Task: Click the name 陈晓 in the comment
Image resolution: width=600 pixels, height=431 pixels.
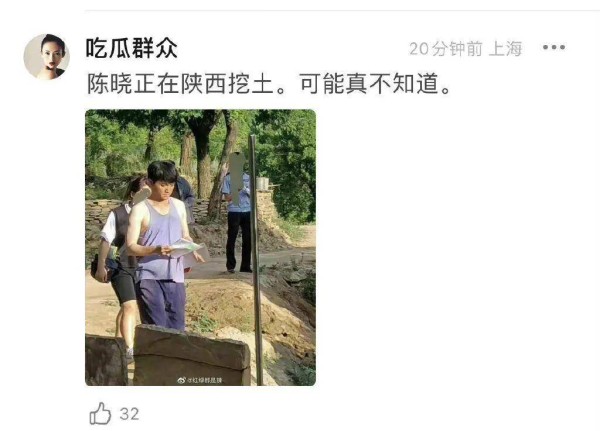Action: click(x=110, y=83)
